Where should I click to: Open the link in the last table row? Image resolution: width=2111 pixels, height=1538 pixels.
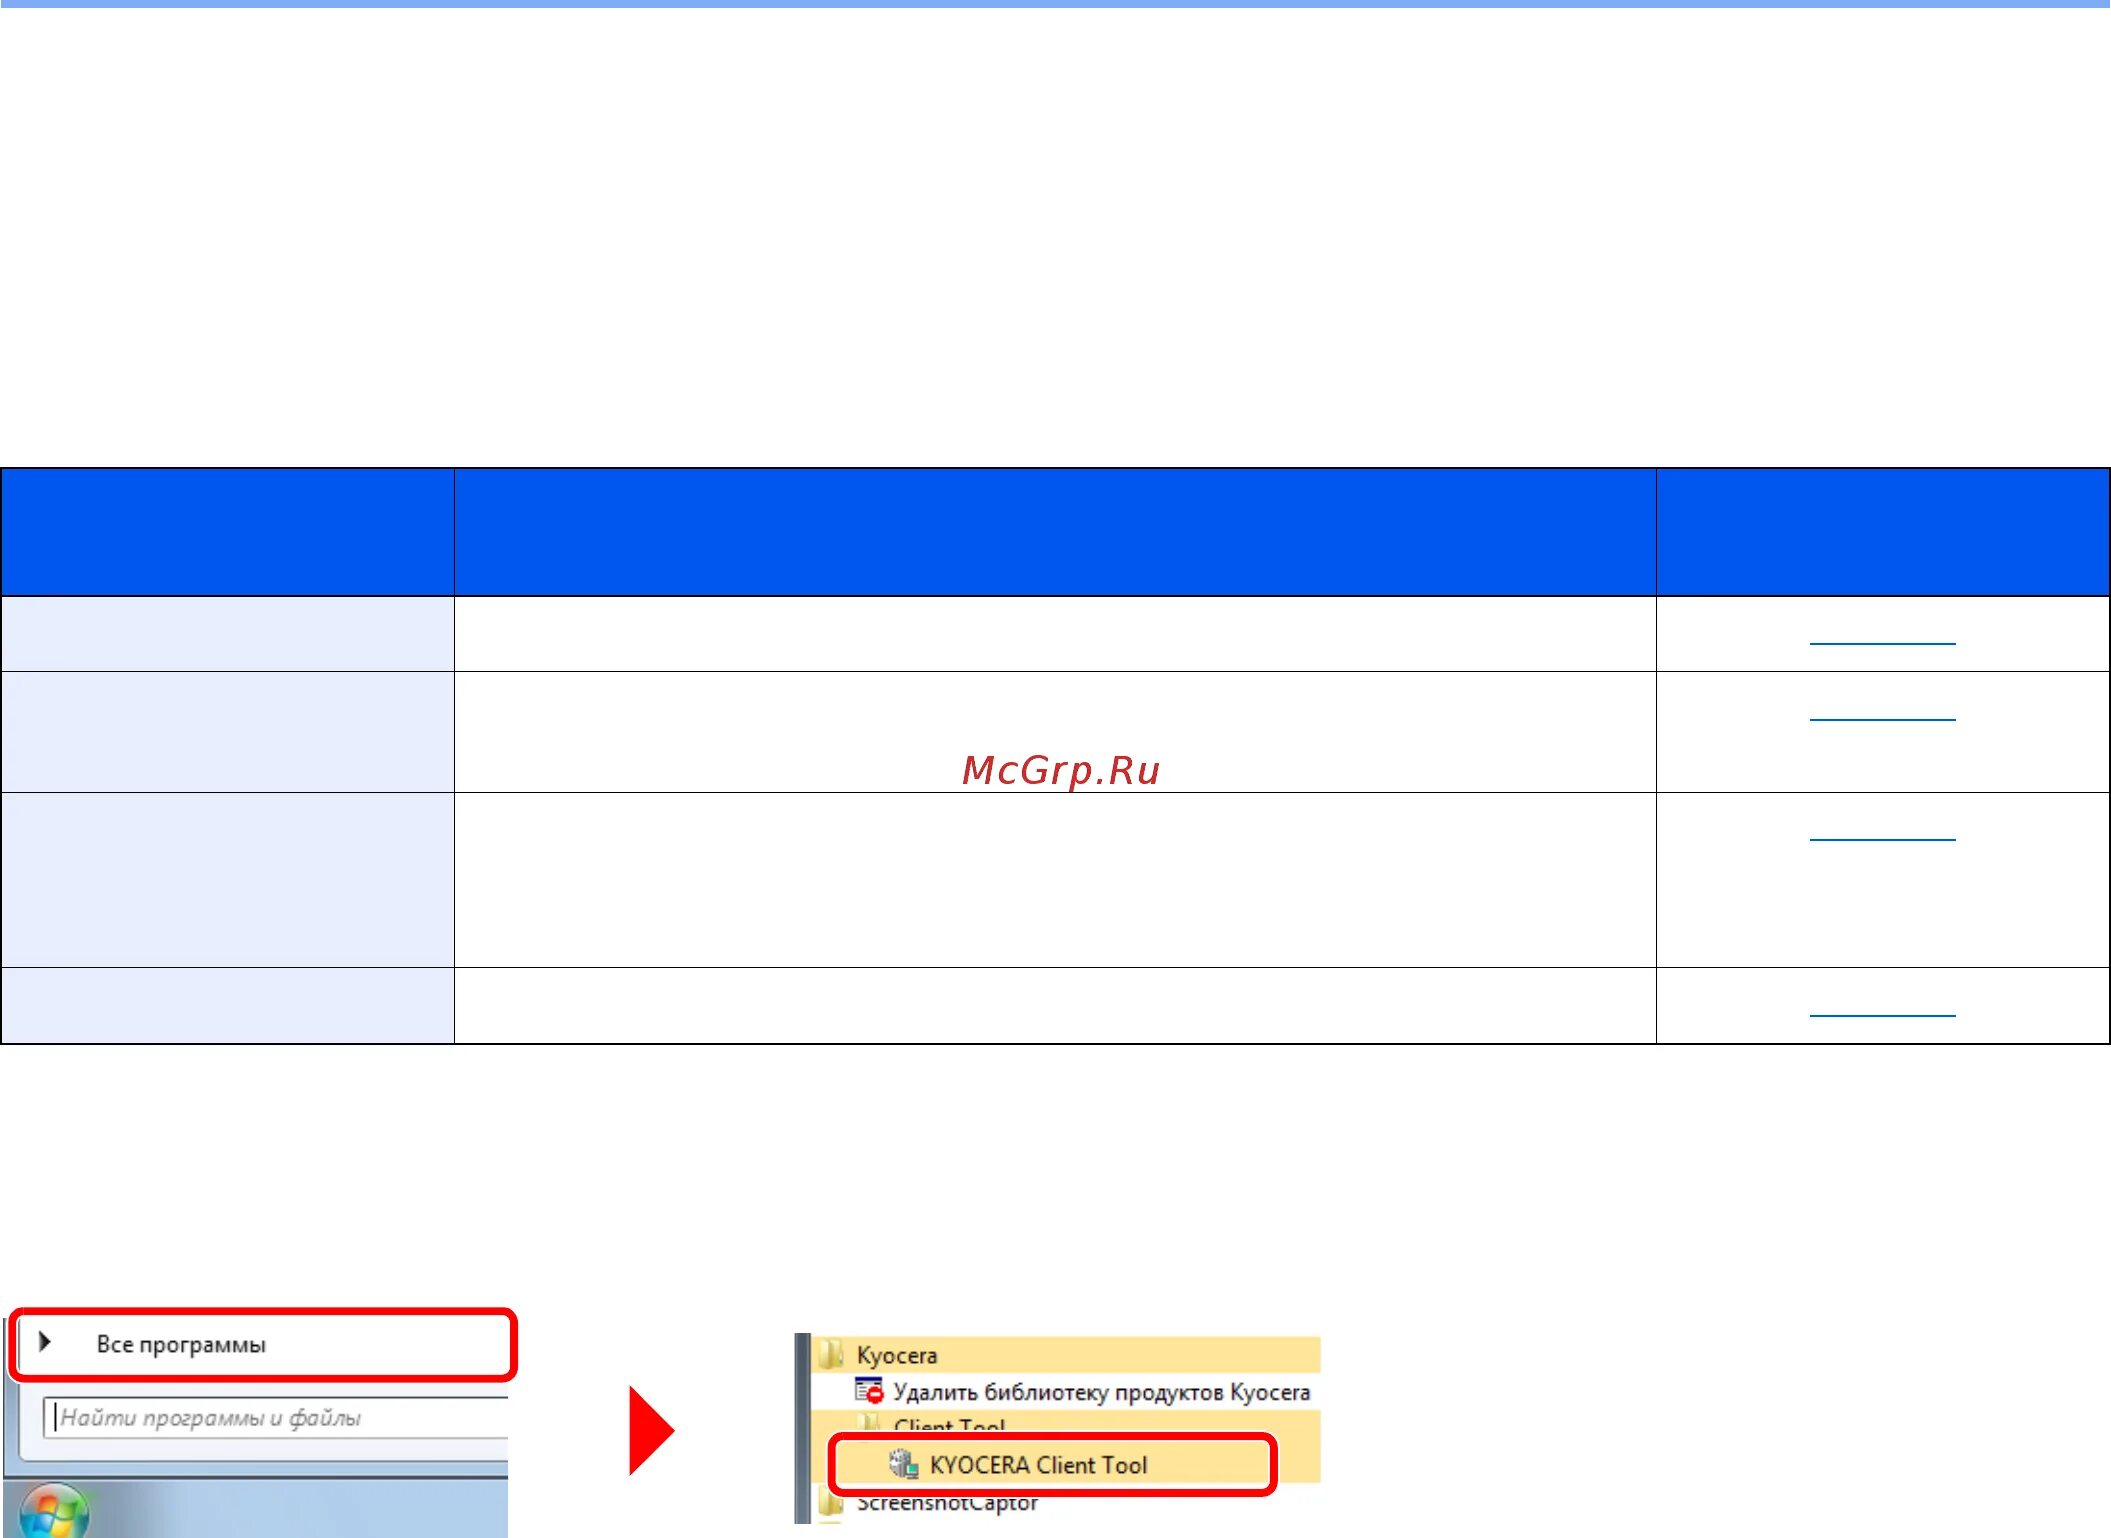(1882, 1008)
